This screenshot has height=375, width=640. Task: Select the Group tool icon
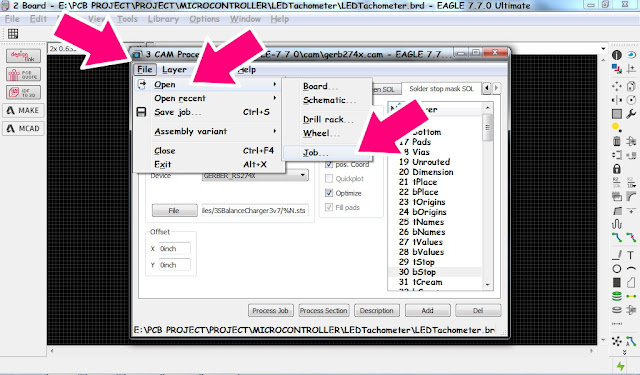(x=617, y=114)
